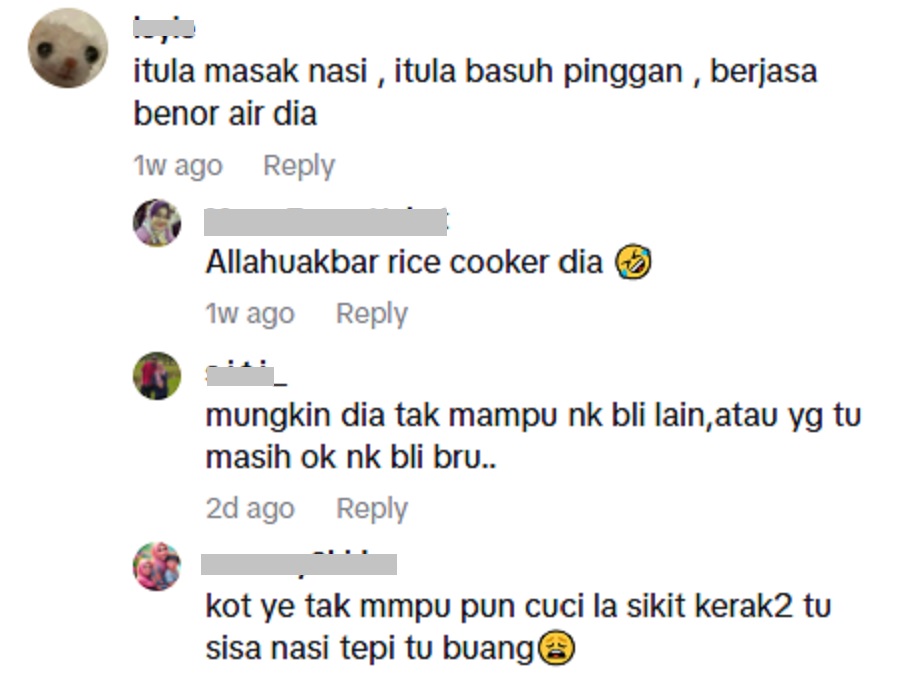
Task: Open the white hamster profile picture
Action: tap(68, 48)
